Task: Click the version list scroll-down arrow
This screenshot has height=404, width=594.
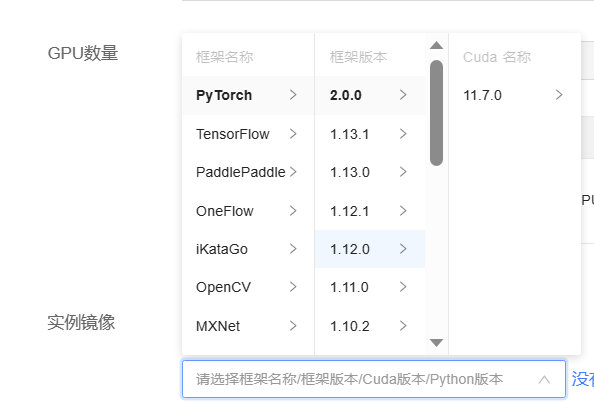Action: [x=436, y=343]
